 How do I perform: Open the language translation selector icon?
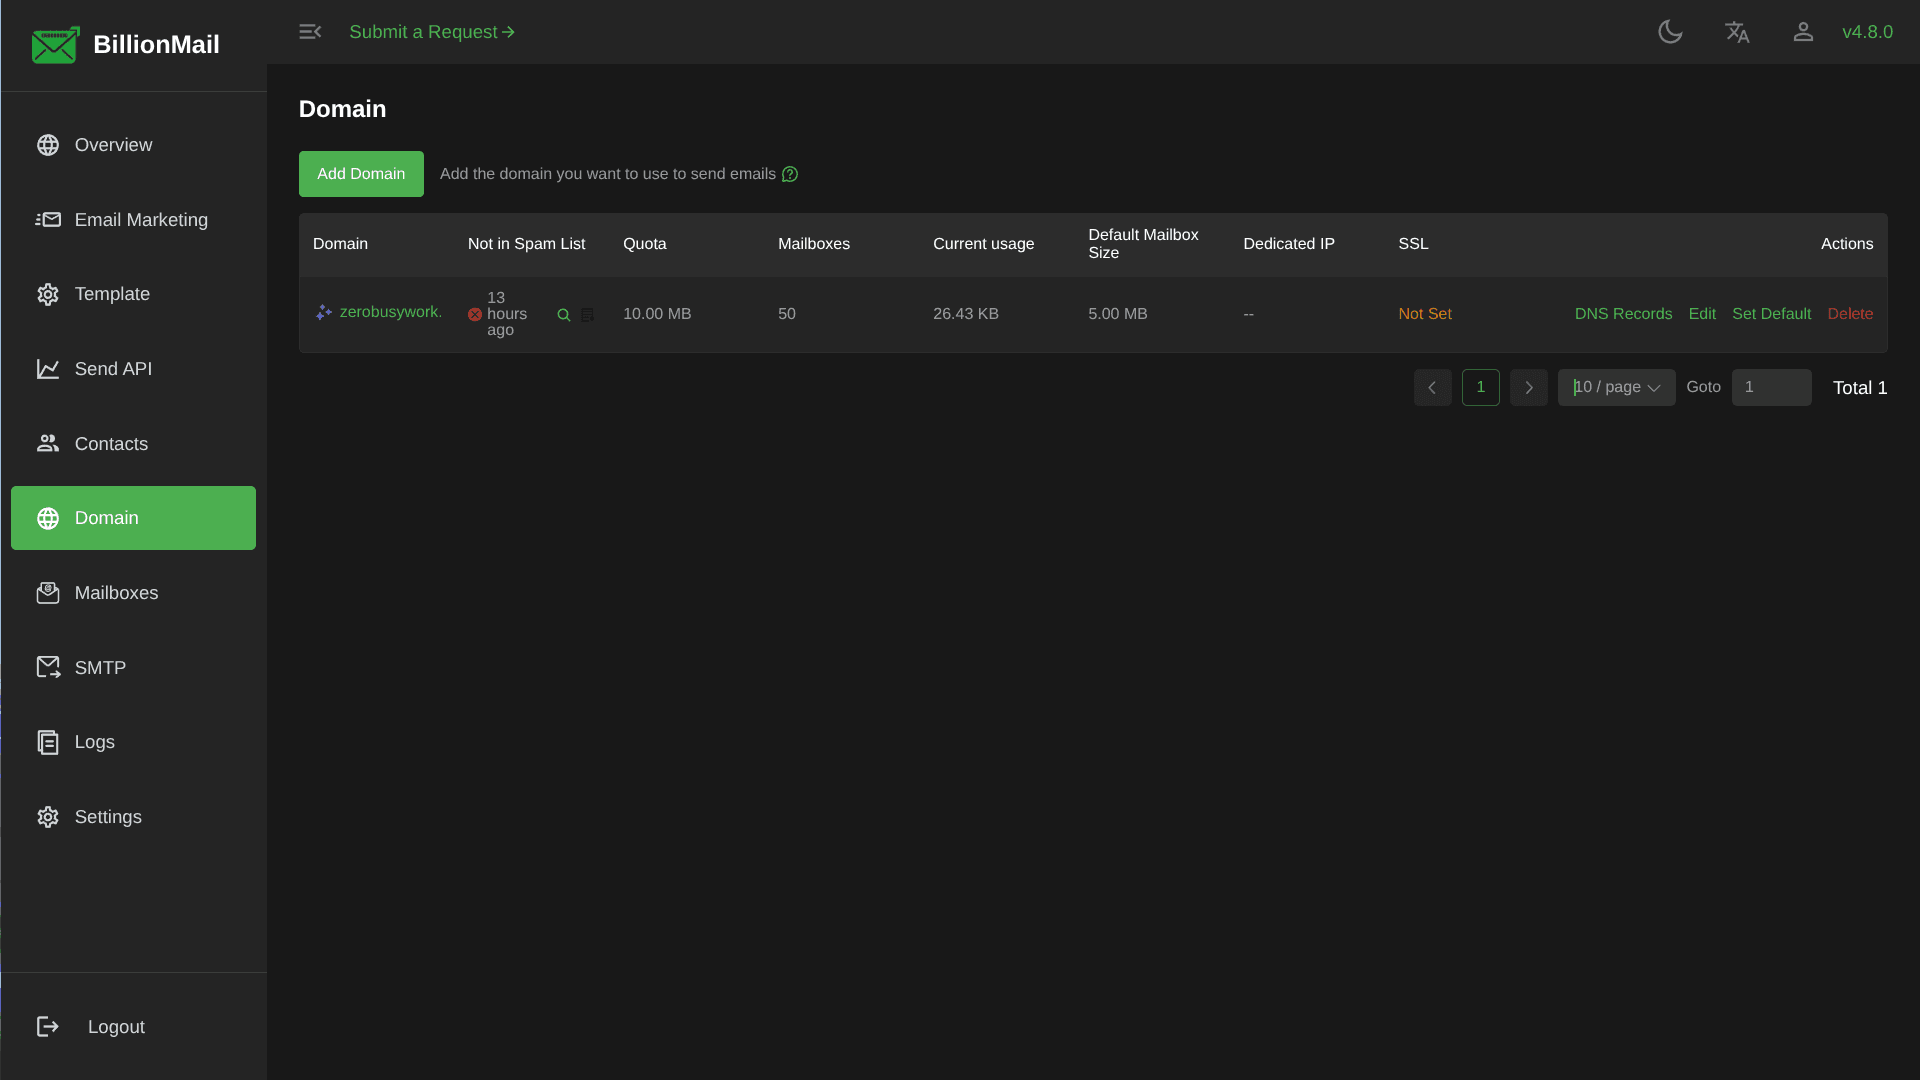1737,32
